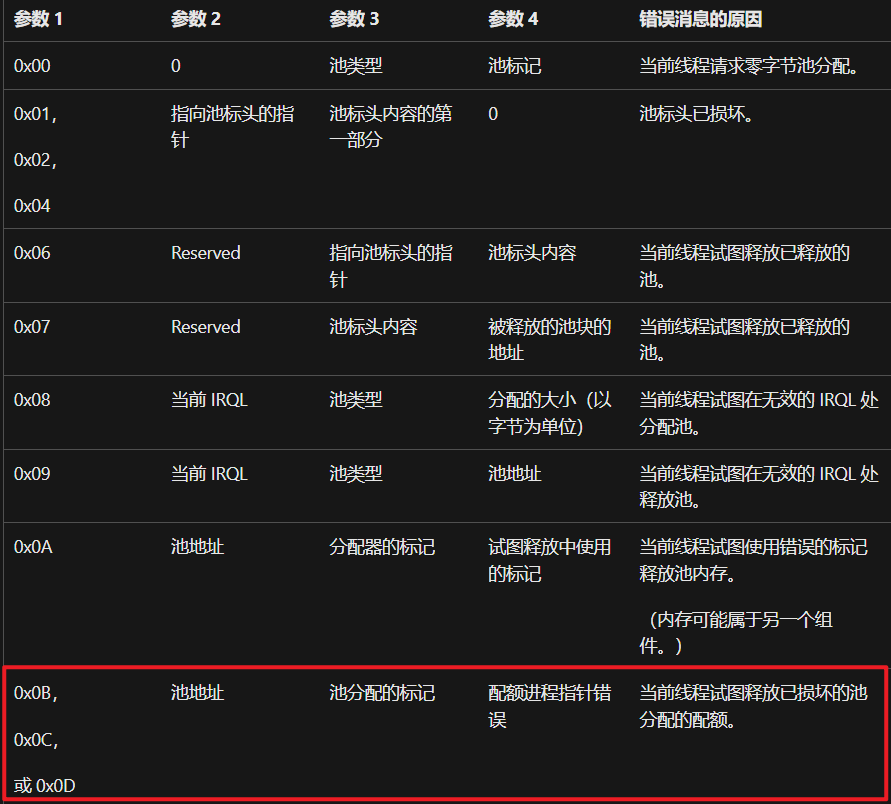Click 池地址 in the 0x0B row
Image resolution: width=891 pixels, height=804 pixels.
click(197, 693)
